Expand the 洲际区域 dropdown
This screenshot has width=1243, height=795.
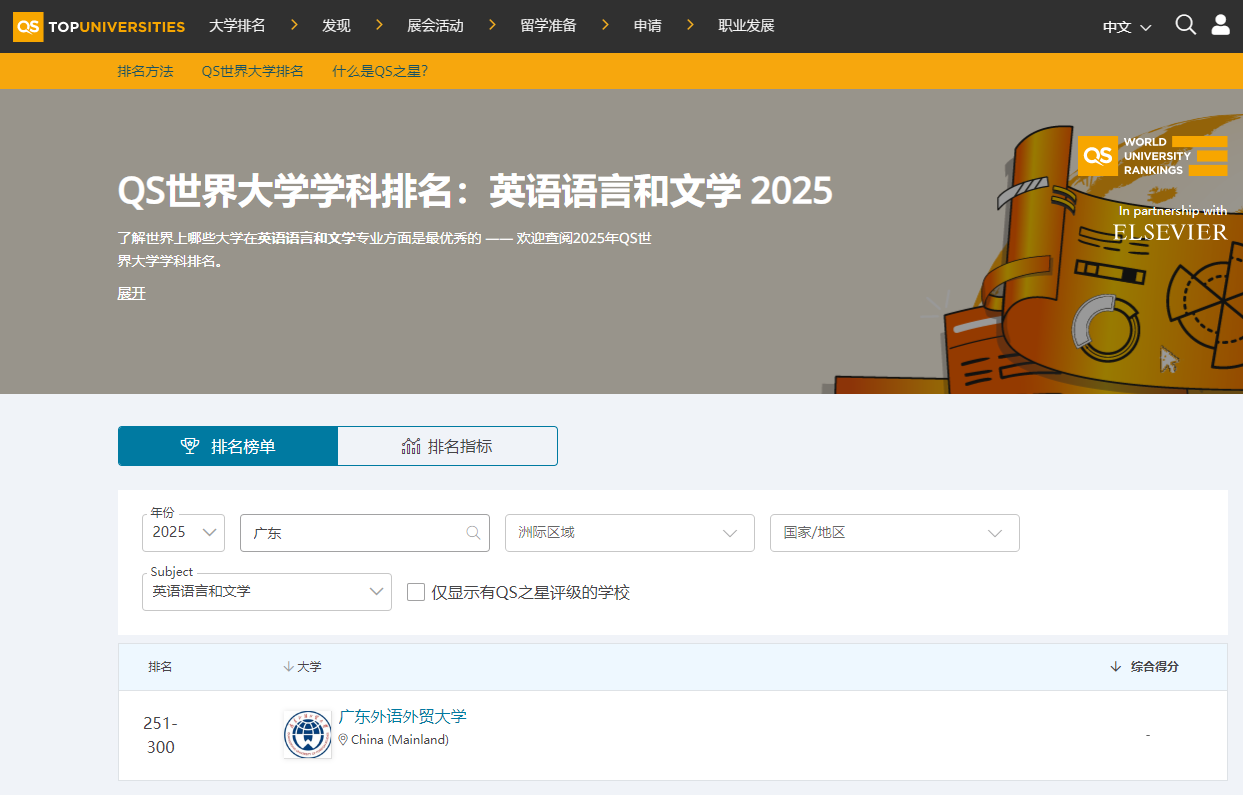coord(629,533)
